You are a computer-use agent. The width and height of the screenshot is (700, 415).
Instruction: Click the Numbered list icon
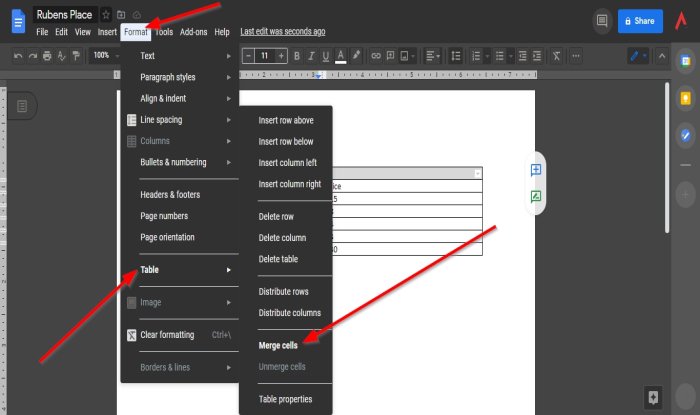click(x=476, y=56)
